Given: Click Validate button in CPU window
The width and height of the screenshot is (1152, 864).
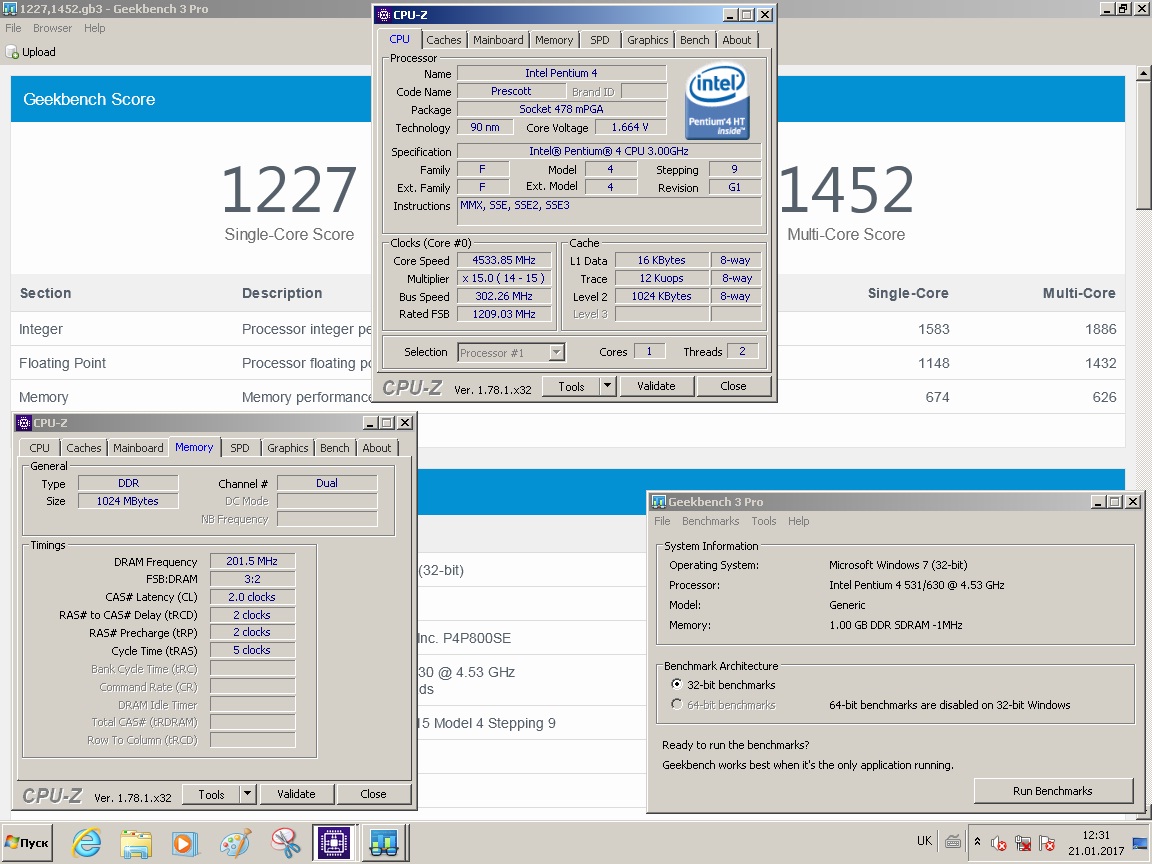Looking at the screenshot, I should (656, 386).
